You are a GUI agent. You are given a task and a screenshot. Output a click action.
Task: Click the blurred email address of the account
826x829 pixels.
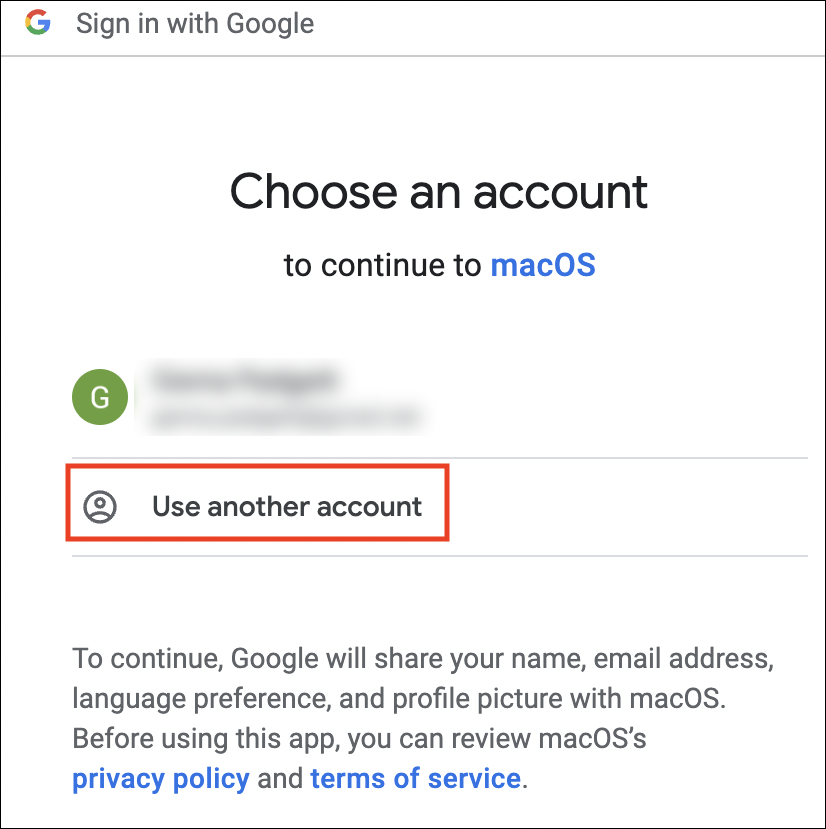pos(286,418)
